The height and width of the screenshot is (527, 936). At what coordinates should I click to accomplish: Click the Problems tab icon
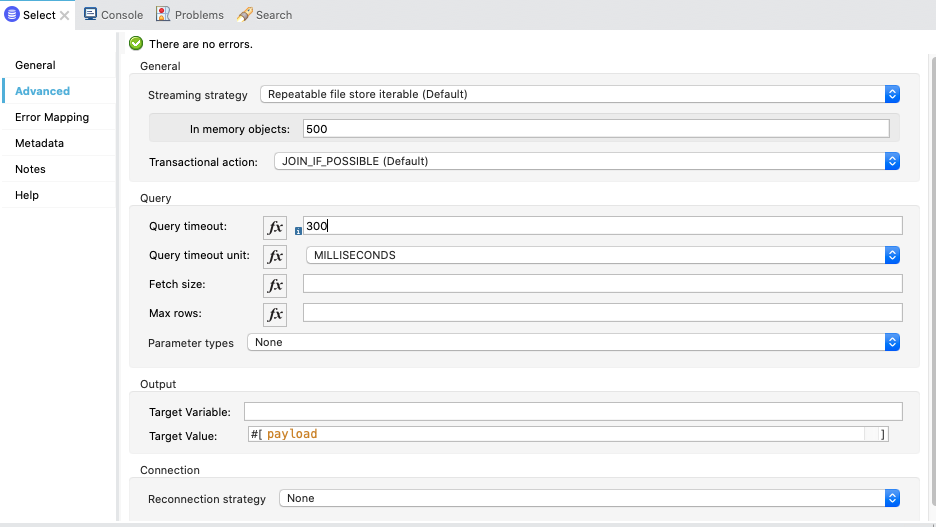[x=163, y=15]
